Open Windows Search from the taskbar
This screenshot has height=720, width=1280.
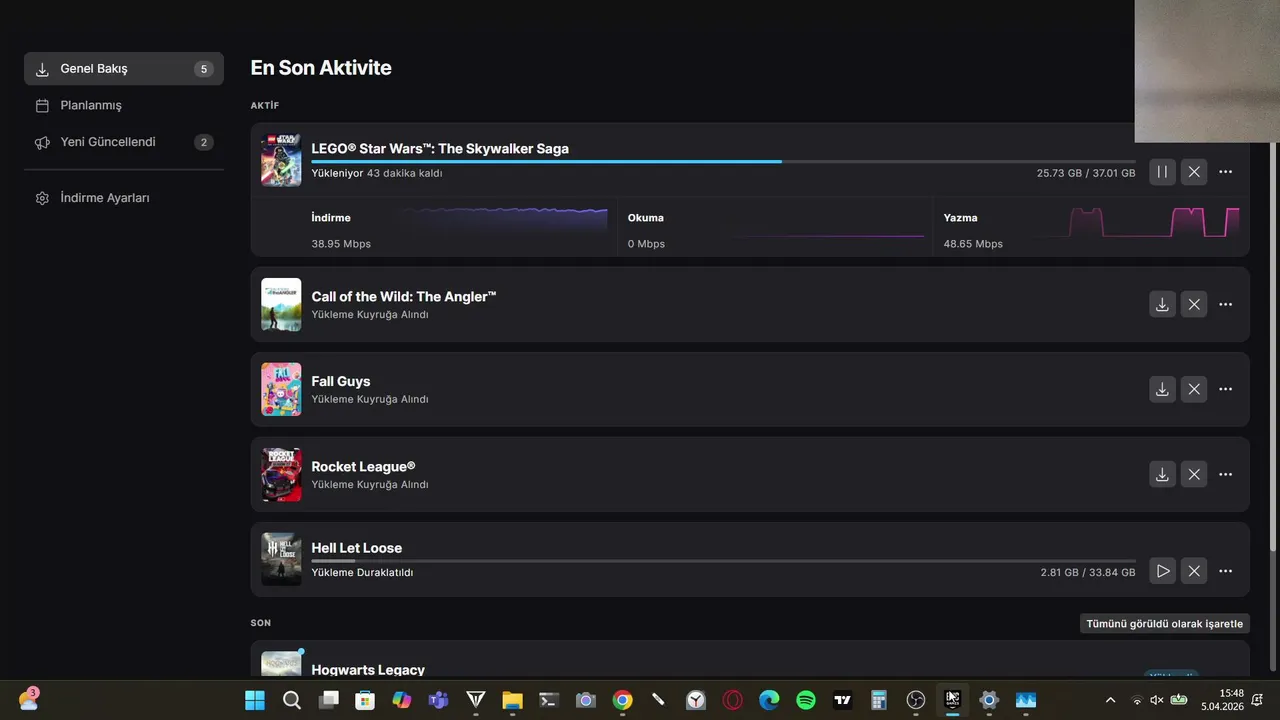[x=292, y=700]
